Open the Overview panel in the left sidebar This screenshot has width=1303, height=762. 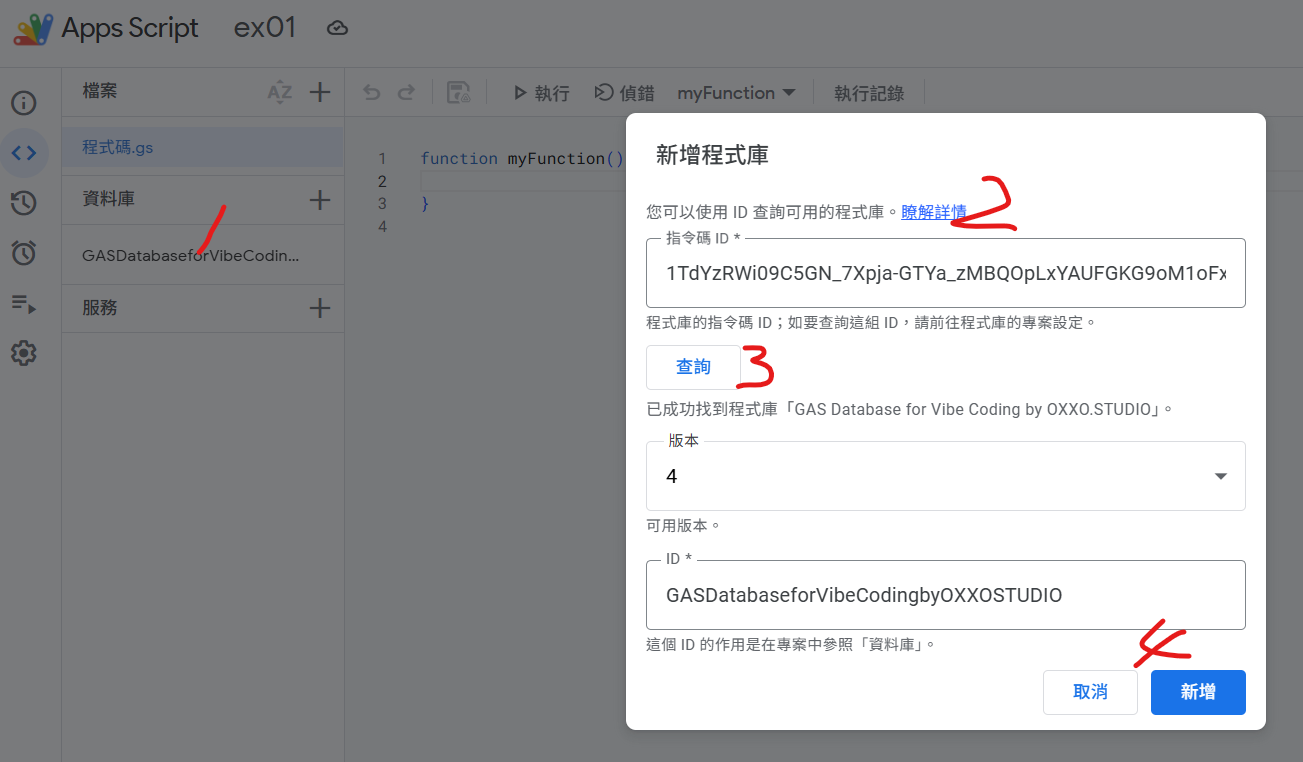(x=24, y=103)
